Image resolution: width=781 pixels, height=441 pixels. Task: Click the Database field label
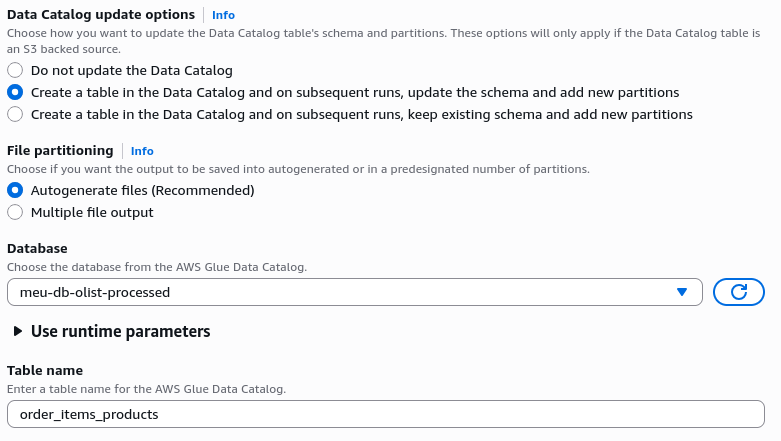(x=37, y=248)
